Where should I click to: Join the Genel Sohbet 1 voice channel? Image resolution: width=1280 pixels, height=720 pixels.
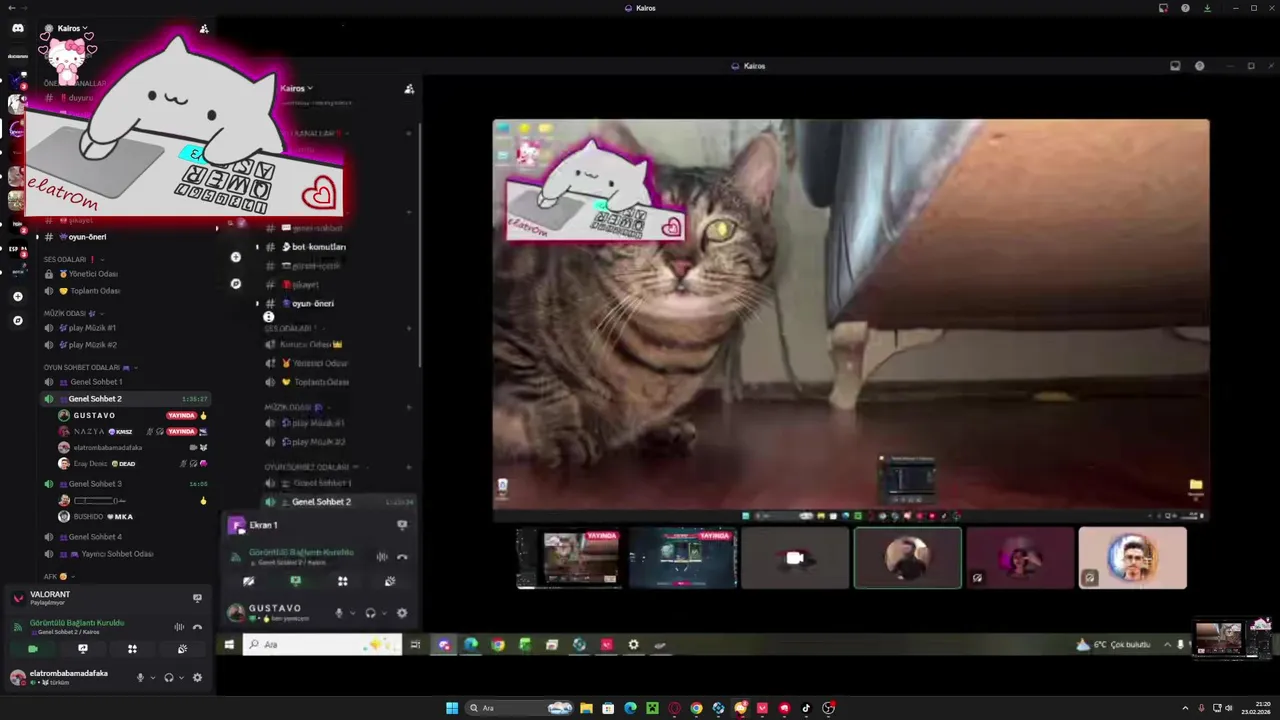click(127, 382)
